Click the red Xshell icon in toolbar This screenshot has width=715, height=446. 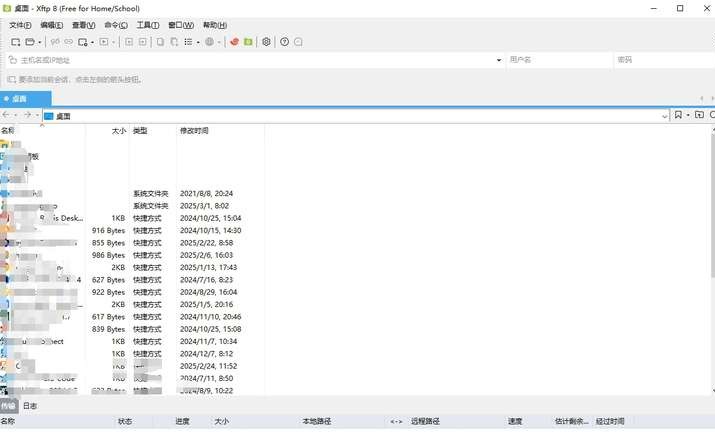[x=234, y=42]
